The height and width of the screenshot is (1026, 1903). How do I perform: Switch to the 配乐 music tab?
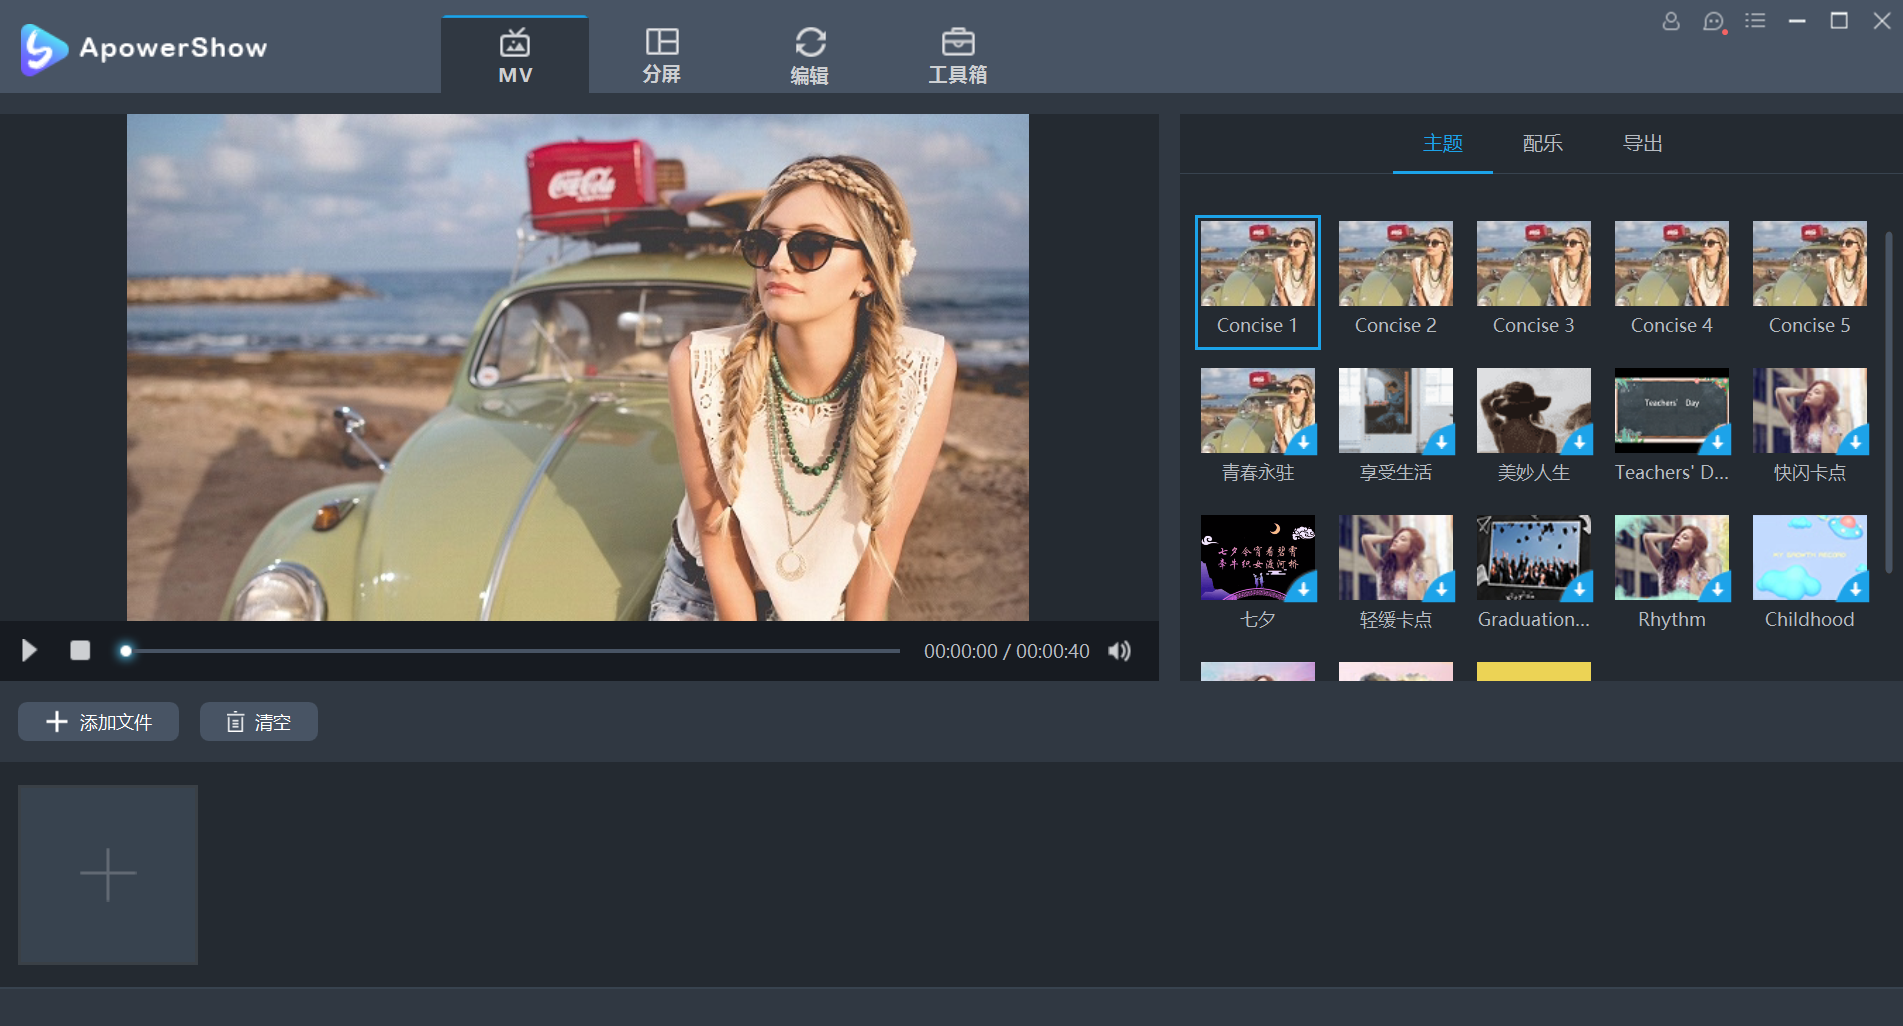pyautogui.click(x=1543, y=143)
